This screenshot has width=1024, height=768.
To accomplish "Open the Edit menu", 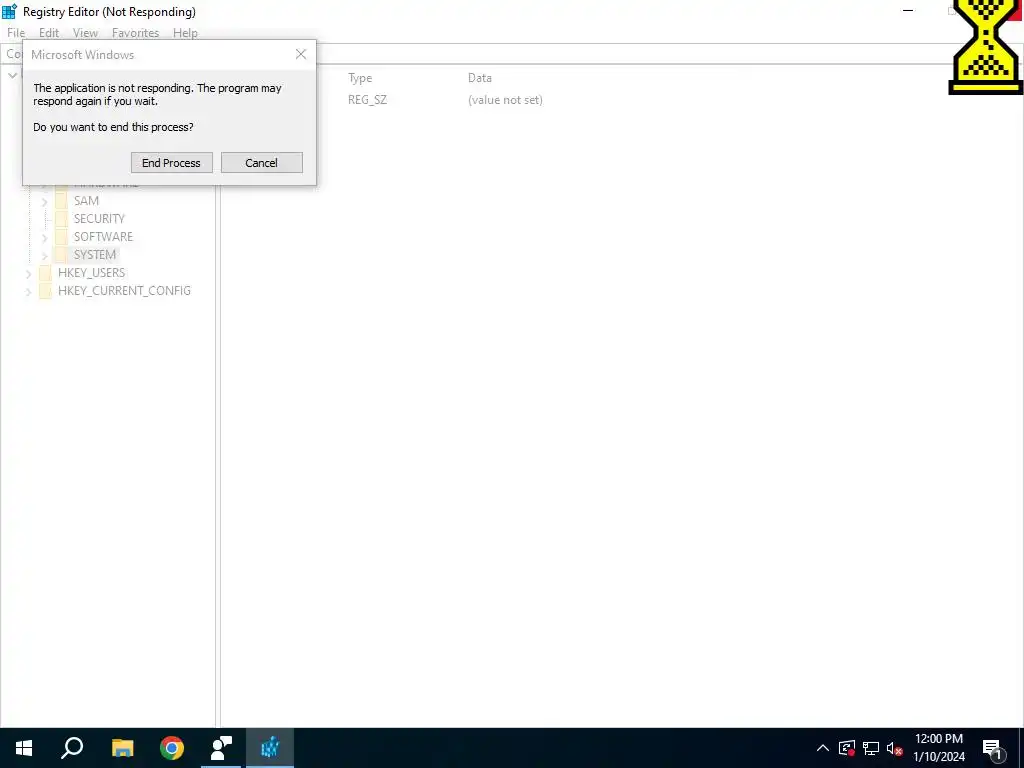I will (49, 33).
